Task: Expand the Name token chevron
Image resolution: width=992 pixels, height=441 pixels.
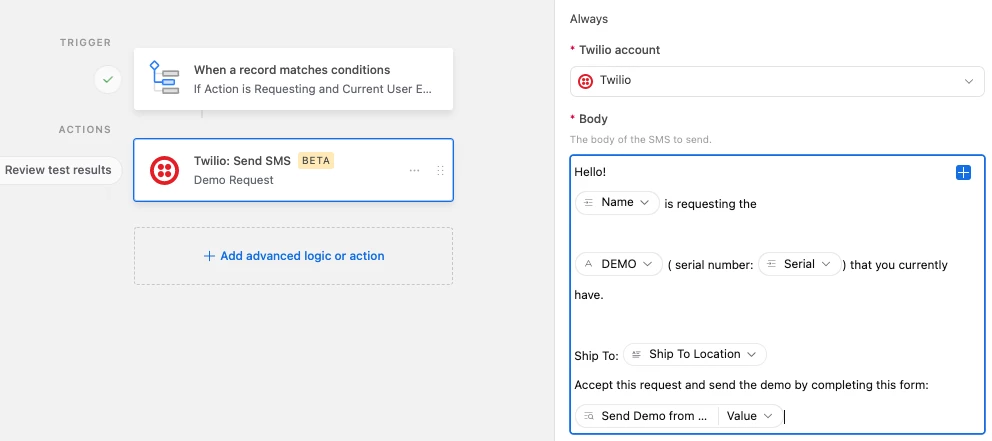Action: (644, 203)
